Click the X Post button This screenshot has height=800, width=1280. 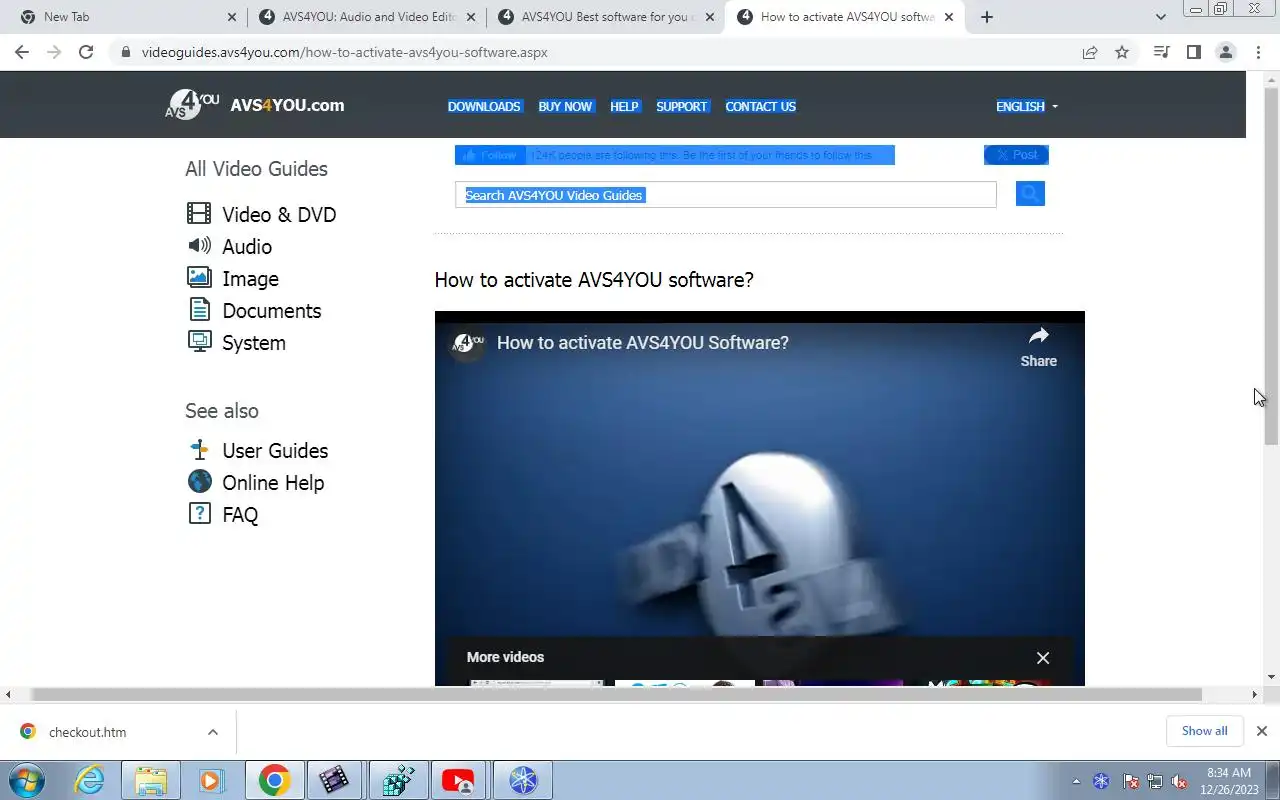pyautogui.click(x=1016, y=155)
